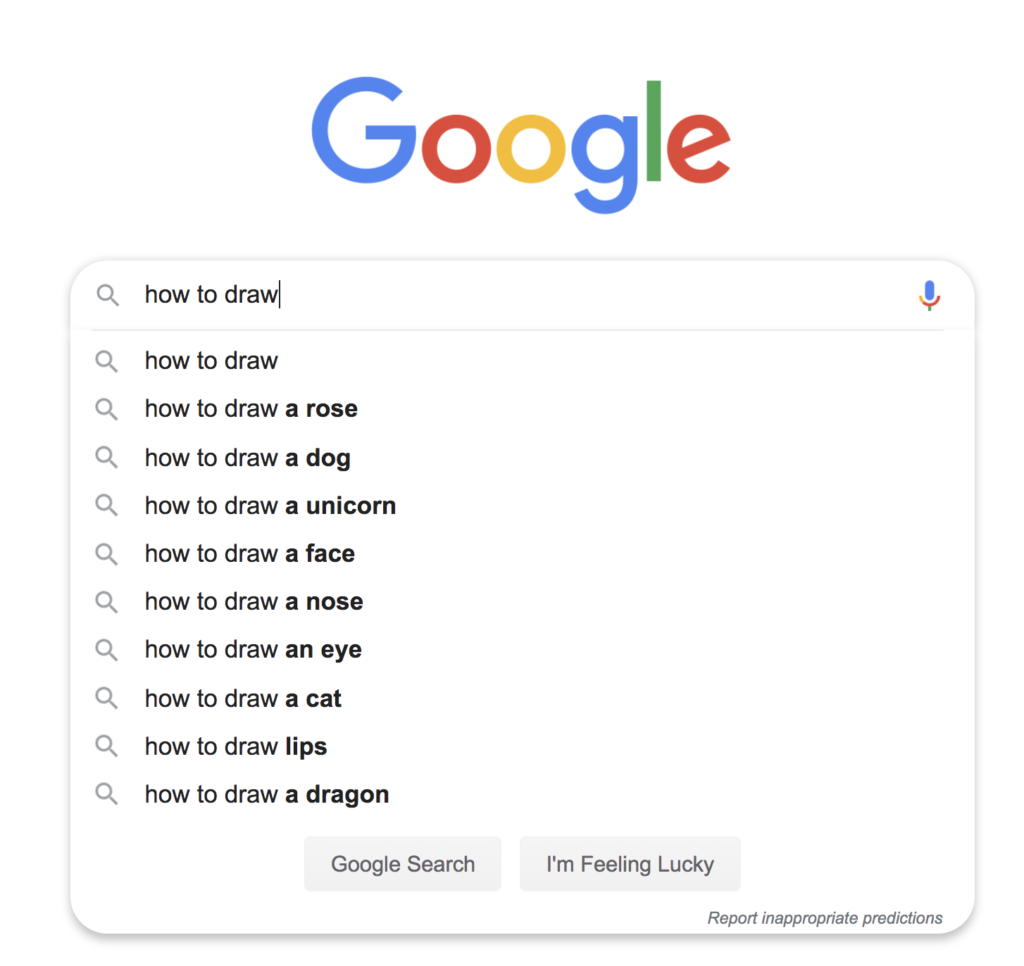Select "how to draw a rose" suggestion
Viewport: 1024px width, 966px height.
(x=251, y=409)
